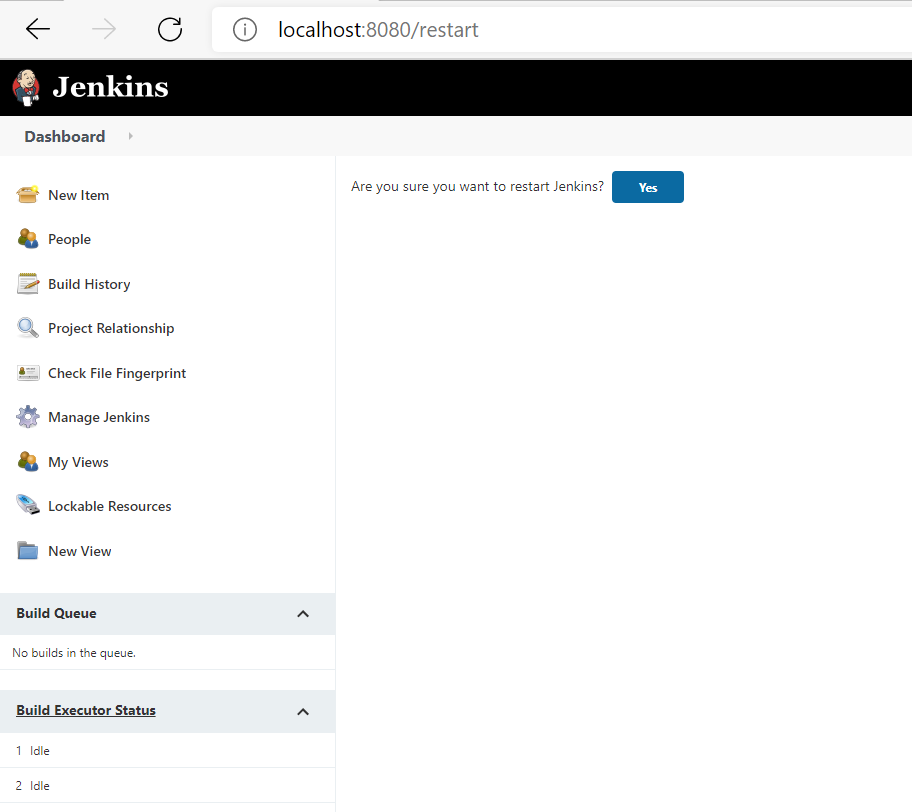Go back using the browser back arrow

37,29
